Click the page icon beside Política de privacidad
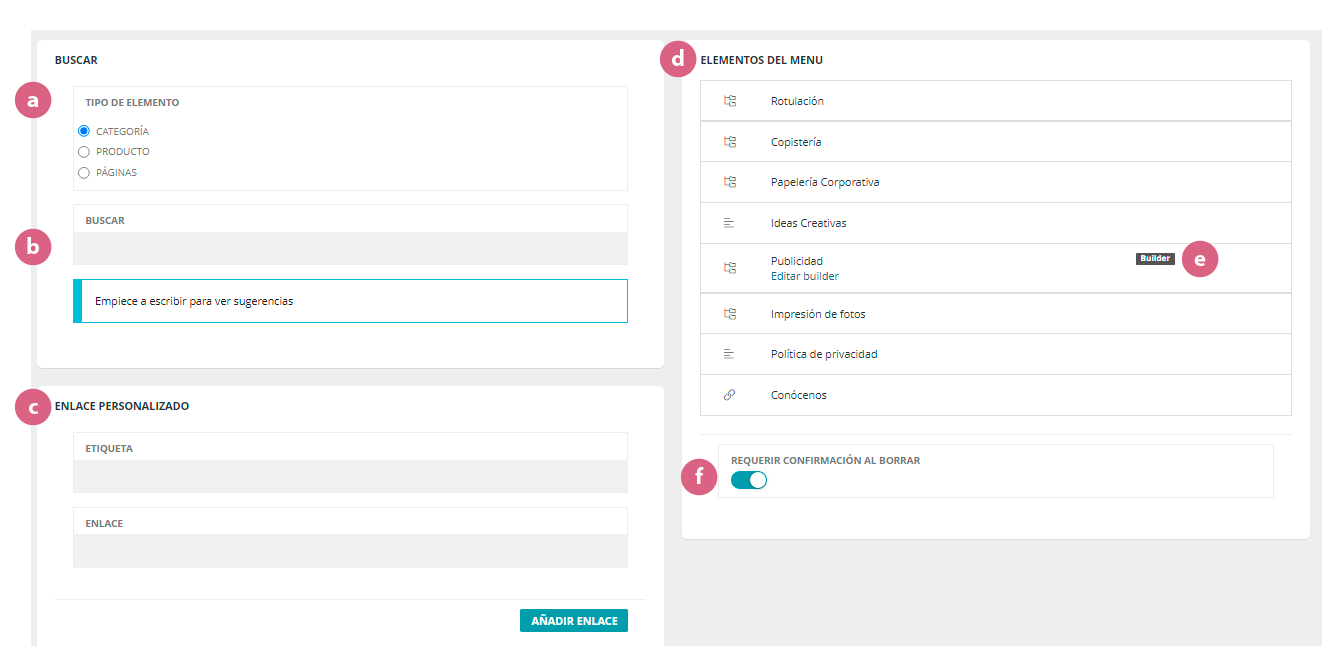 pyautogui.click(x=729, y=354)
